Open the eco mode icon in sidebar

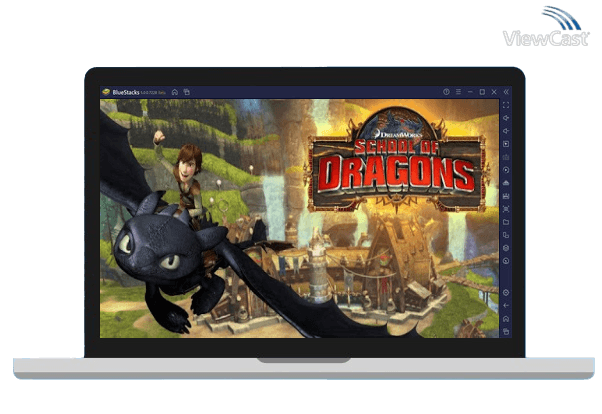[506, 183]
